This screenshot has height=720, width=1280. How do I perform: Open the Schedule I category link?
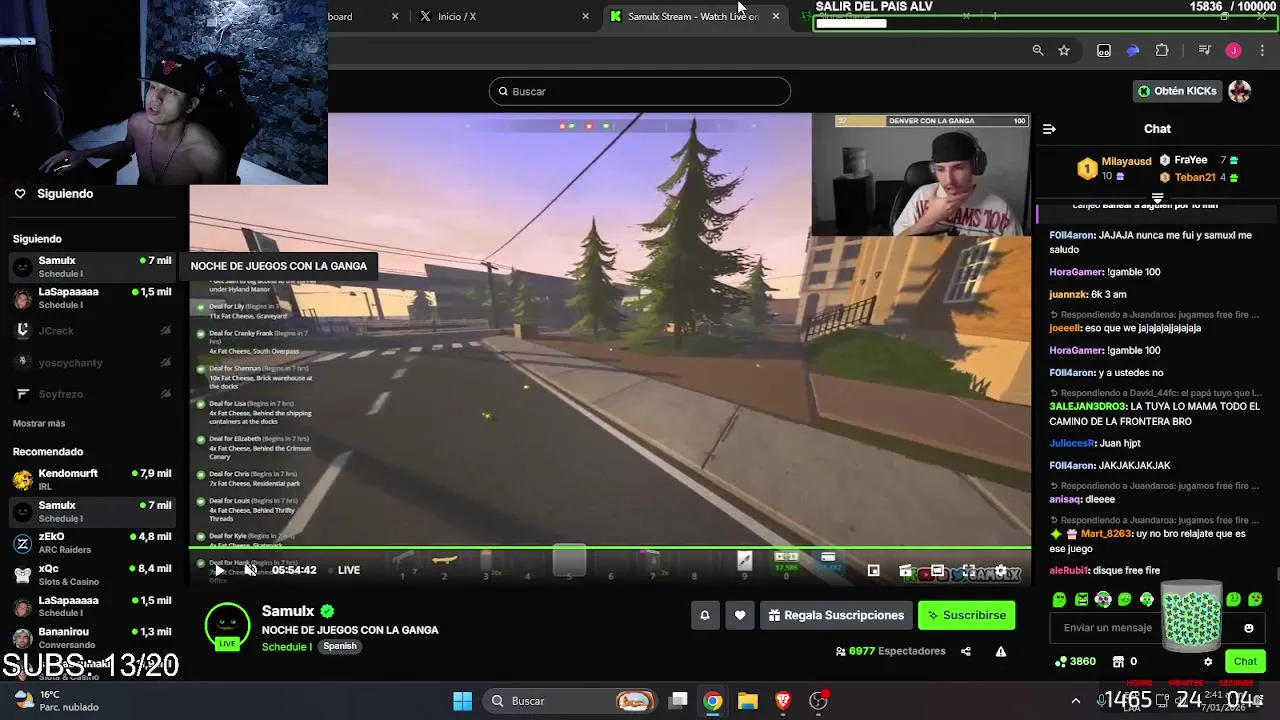pos(286,647)
